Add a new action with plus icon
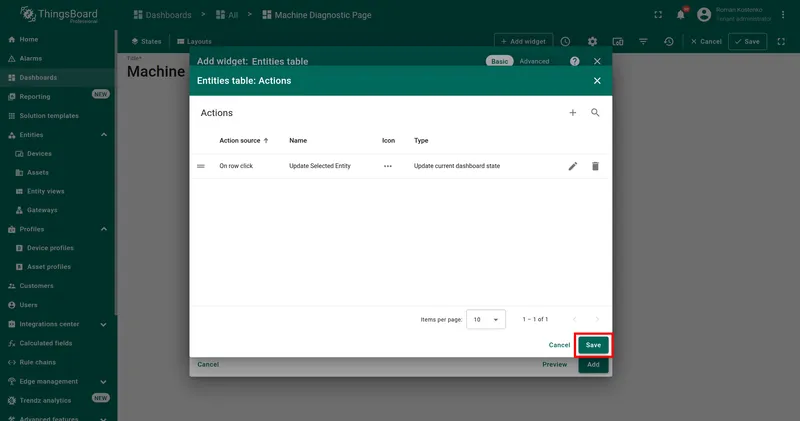 (x=572, y=113)
